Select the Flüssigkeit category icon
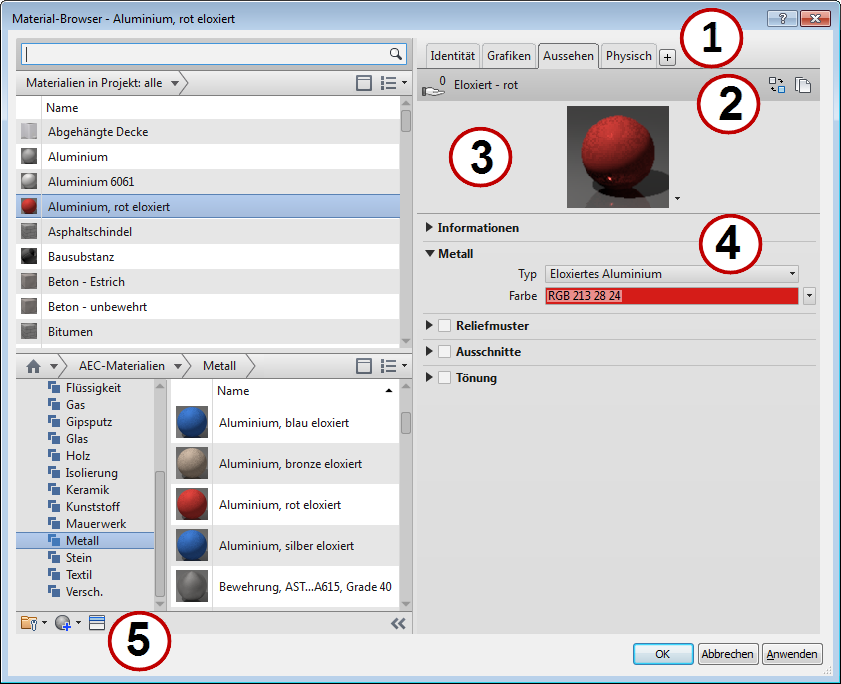This screenshot has width=841, height=684. tap(54, 387)
